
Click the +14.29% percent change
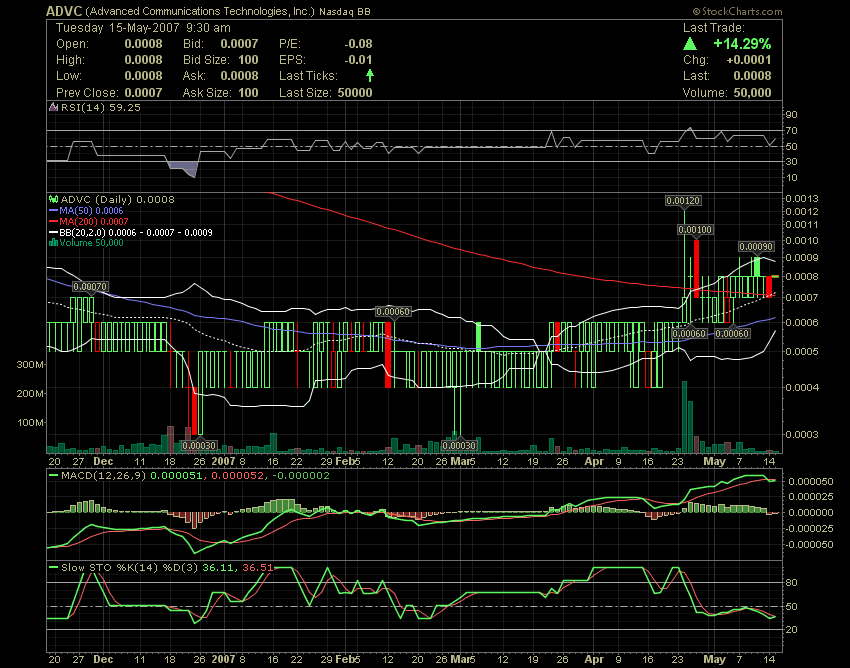742,44
